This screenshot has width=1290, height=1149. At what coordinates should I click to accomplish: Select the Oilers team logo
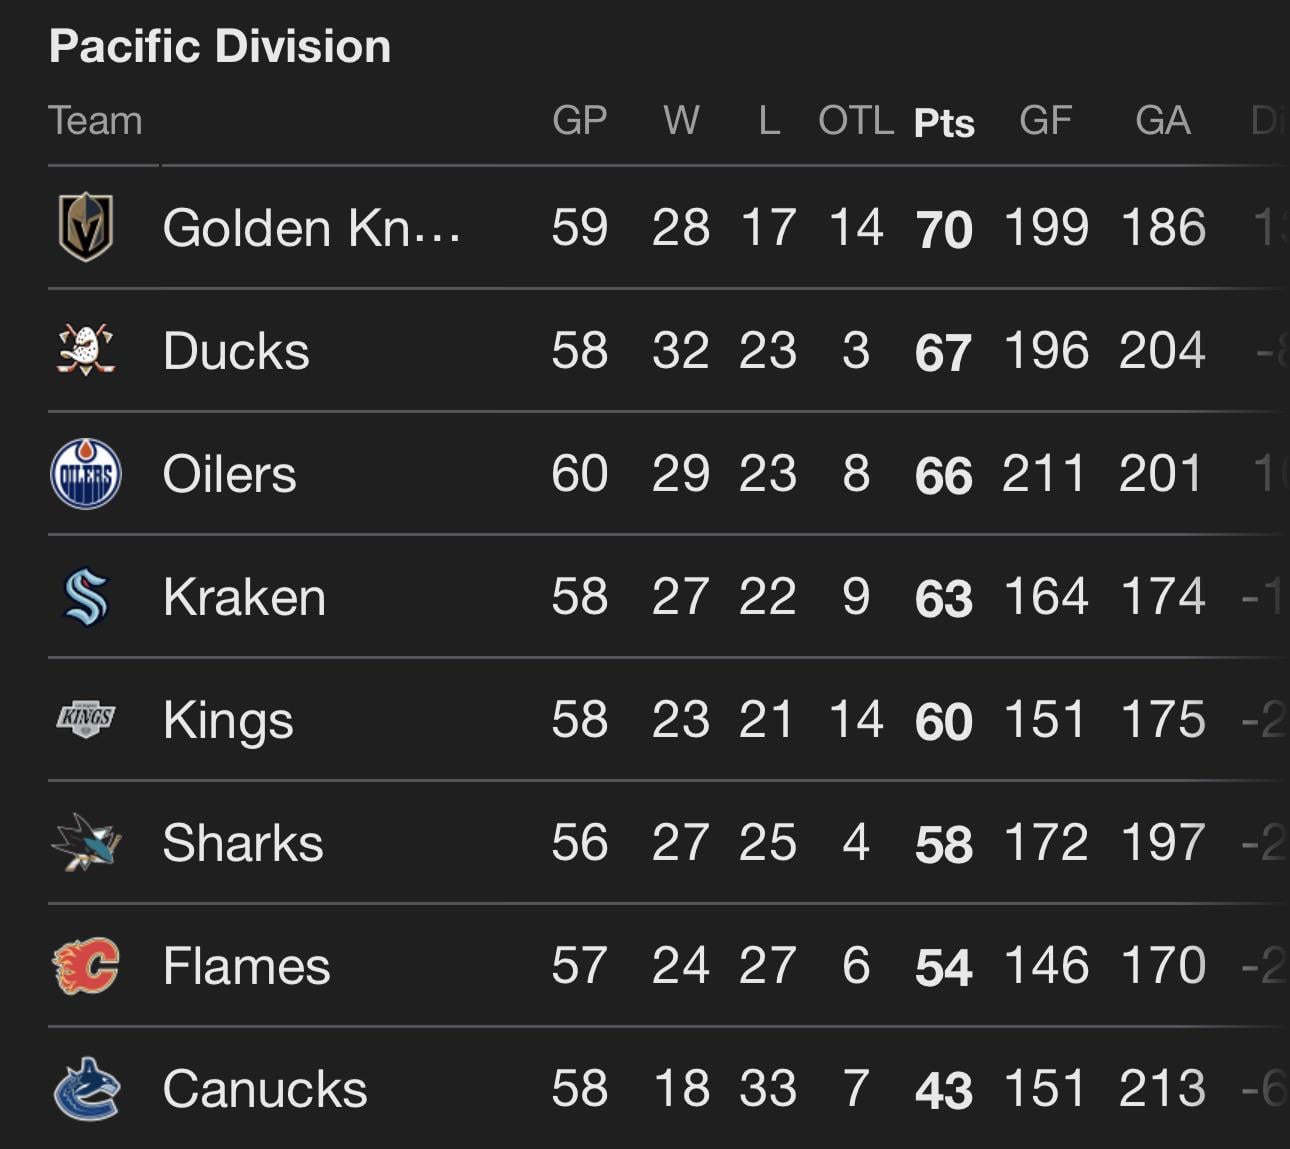pos(85,474)
